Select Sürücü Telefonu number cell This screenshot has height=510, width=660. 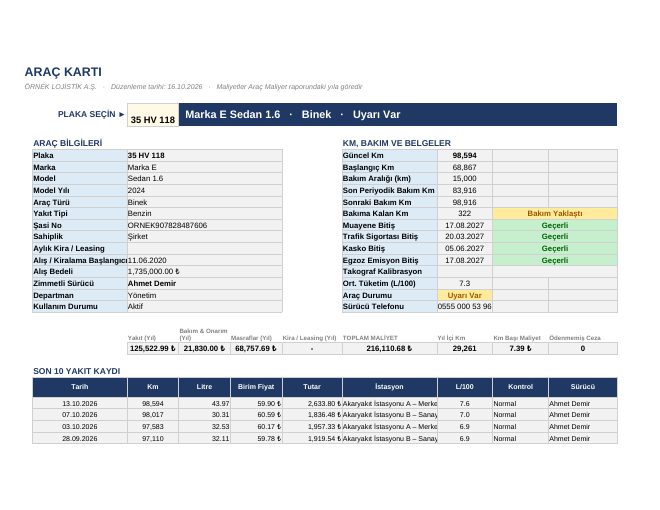pyautogui.click(x=465, y=306)
